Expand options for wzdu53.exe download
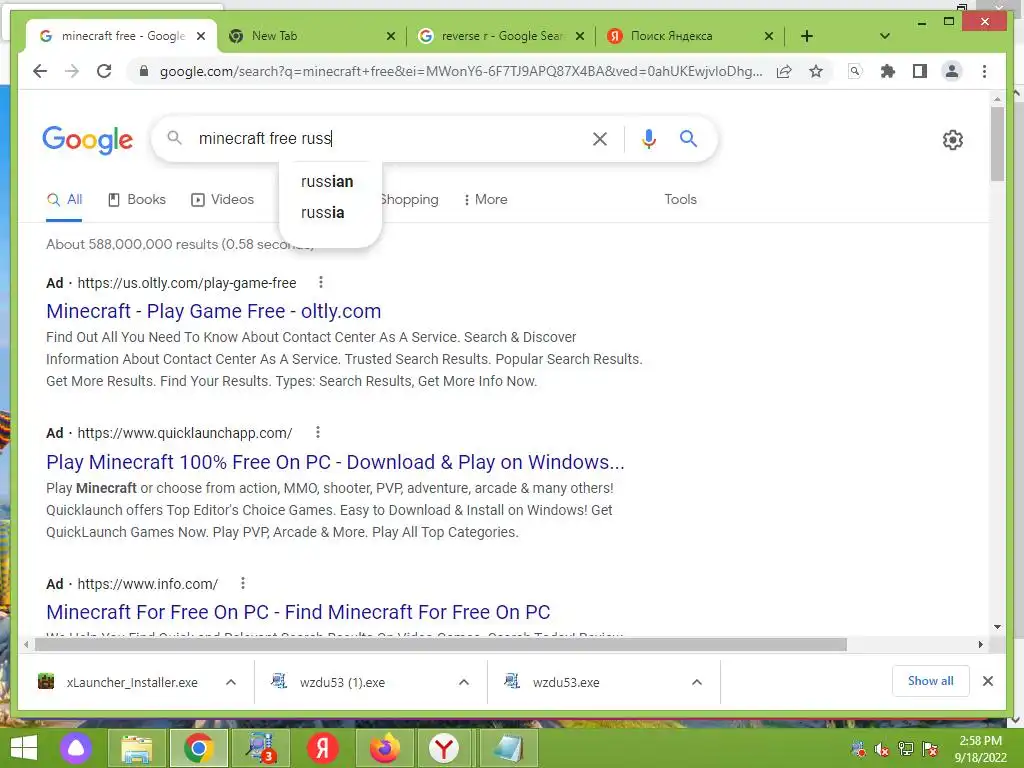 697,682
